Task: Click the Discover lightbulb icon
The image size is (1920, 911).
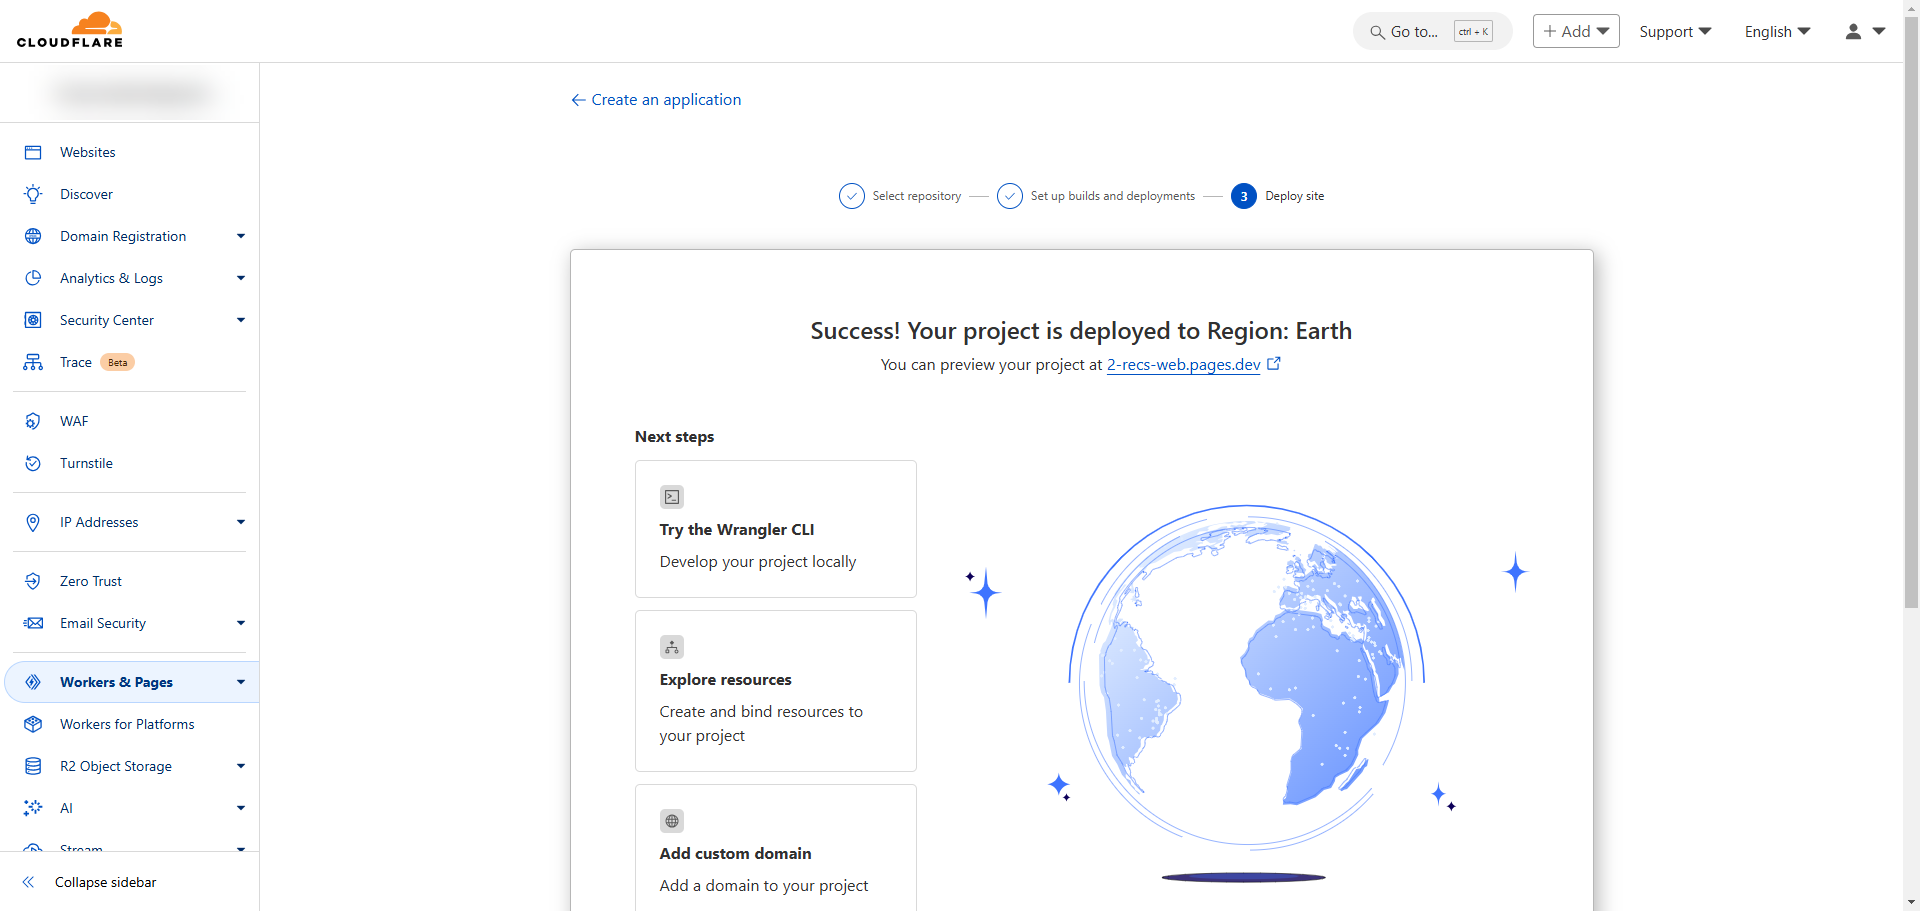Action: tap(33, 194)
